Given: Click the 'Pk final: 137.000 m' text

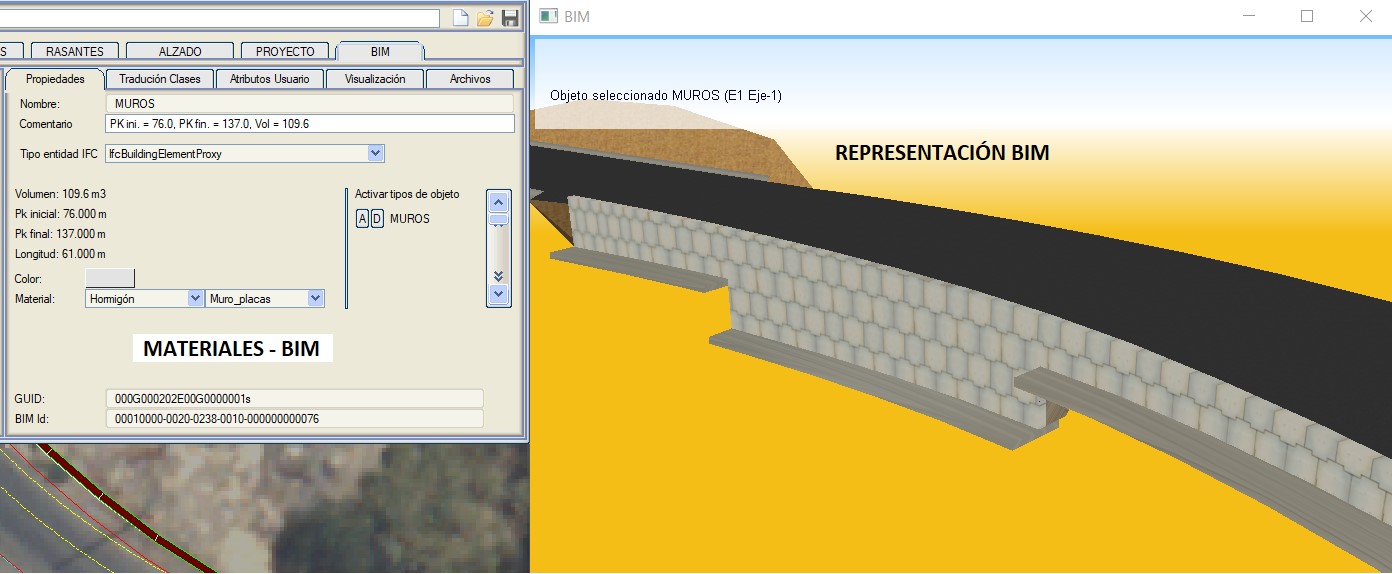Looking at the screenshot, I should 61,233.
